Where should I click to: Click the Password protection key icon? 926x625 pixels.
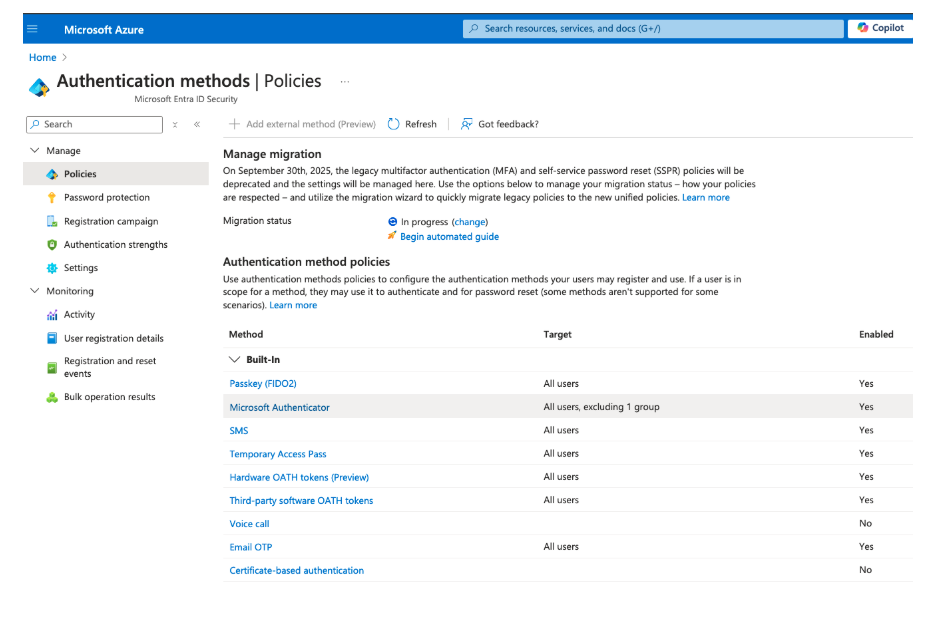pyautogui.click(x=52, y=197)
